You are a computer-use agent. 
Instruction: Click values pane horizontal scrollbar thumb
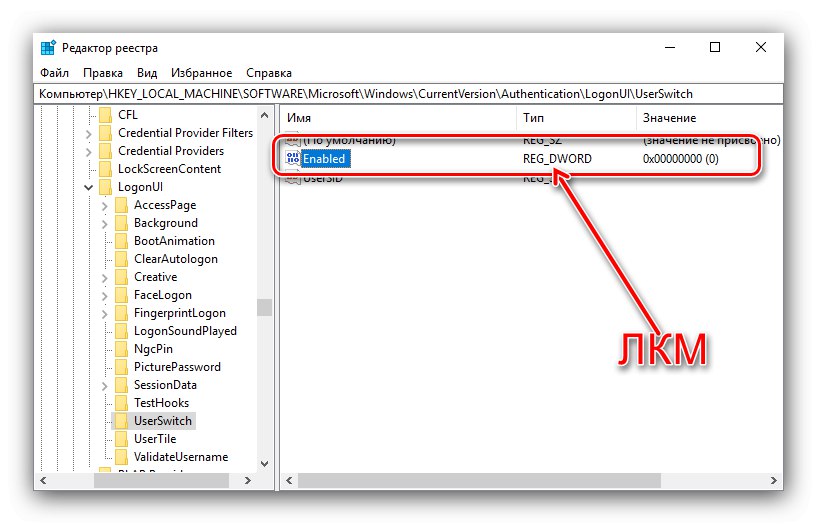pyautogui.click(x=479, y=480)
